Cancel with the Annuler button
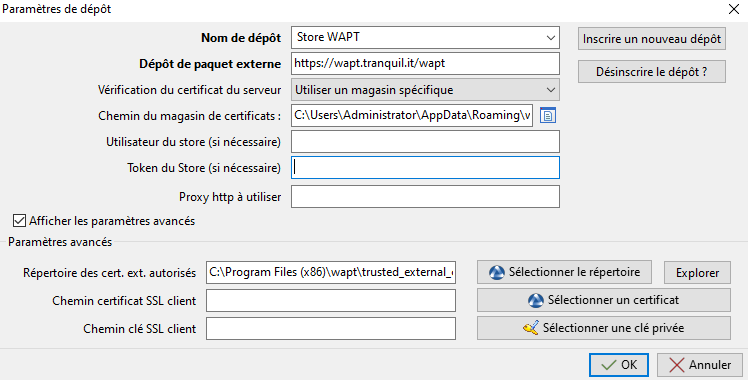748x380 pixels. click(x=700, y=365)
